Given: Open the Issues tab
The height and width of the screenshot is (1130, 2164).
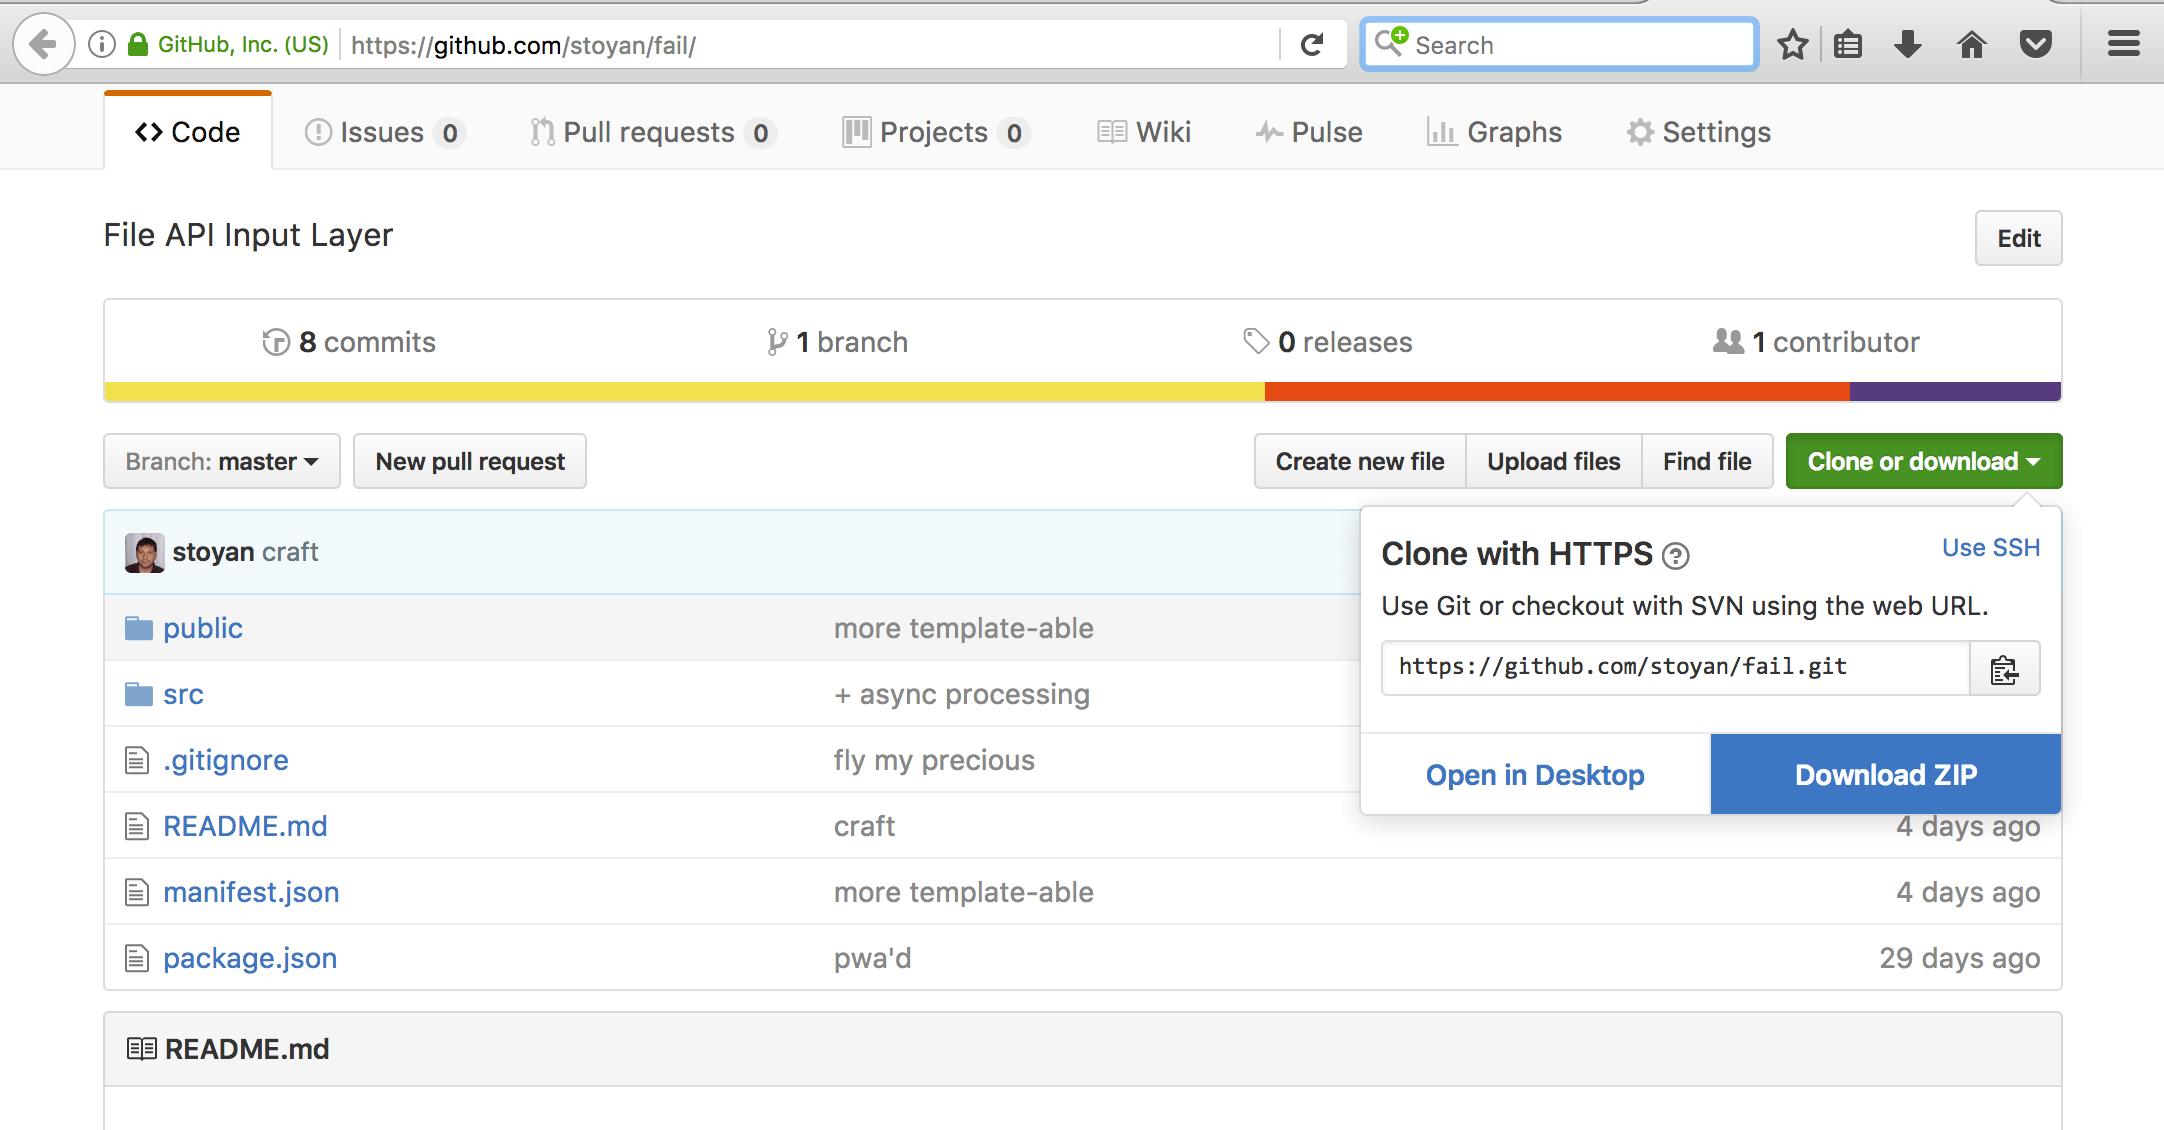Looking at the screenshot, I should pyautogui.click(x=383, y=132).
